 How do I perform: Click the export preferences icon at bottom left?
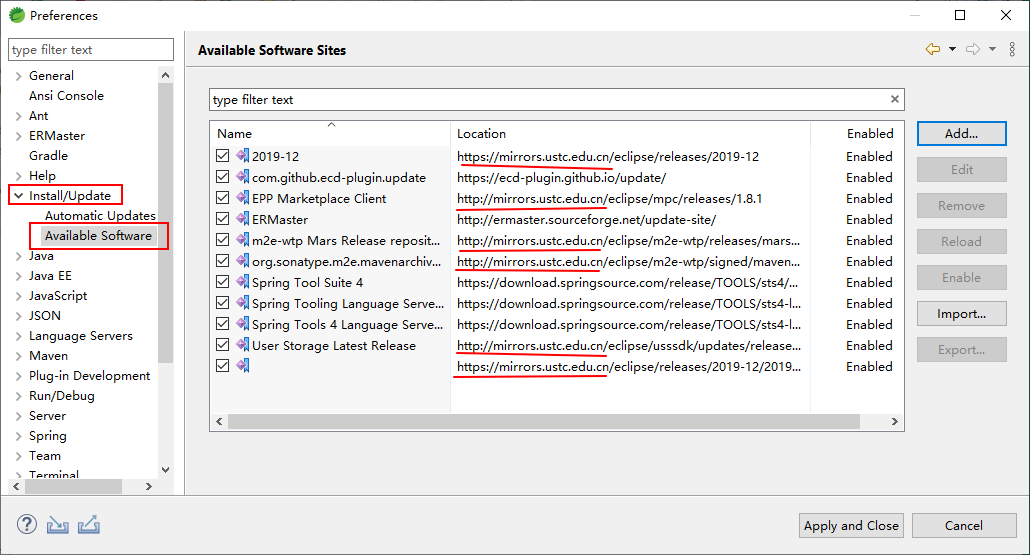tap(89, 525)
